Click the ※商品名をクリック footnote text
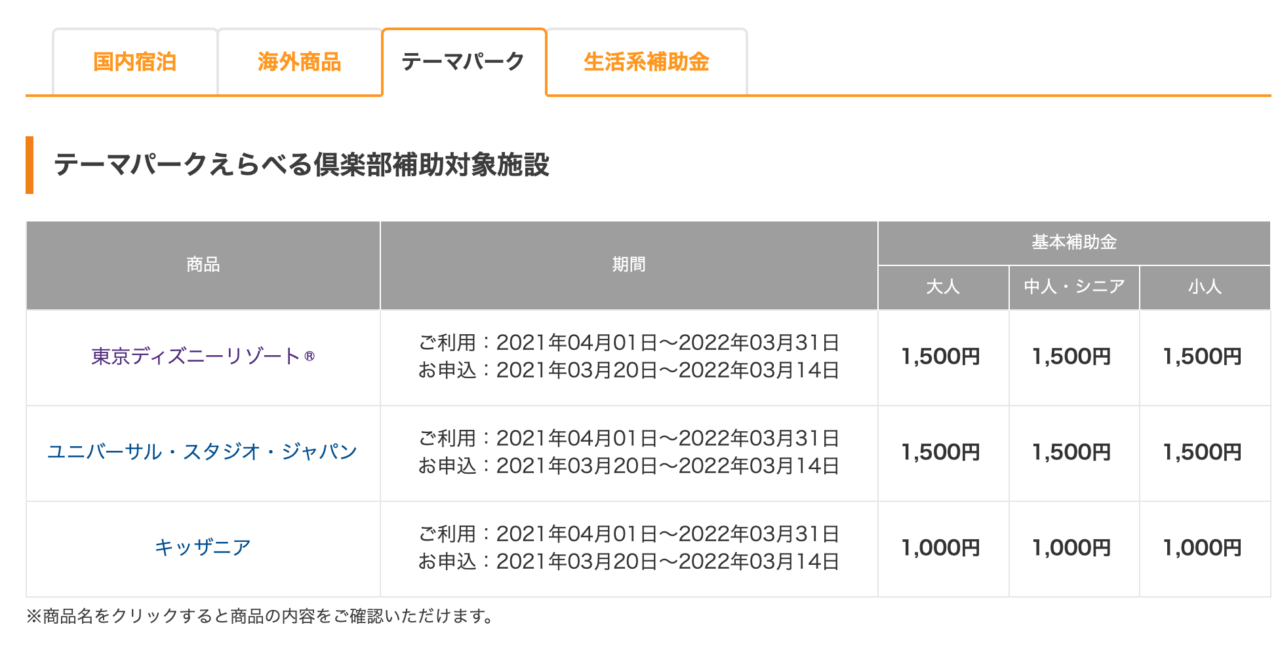 point(260,616)
